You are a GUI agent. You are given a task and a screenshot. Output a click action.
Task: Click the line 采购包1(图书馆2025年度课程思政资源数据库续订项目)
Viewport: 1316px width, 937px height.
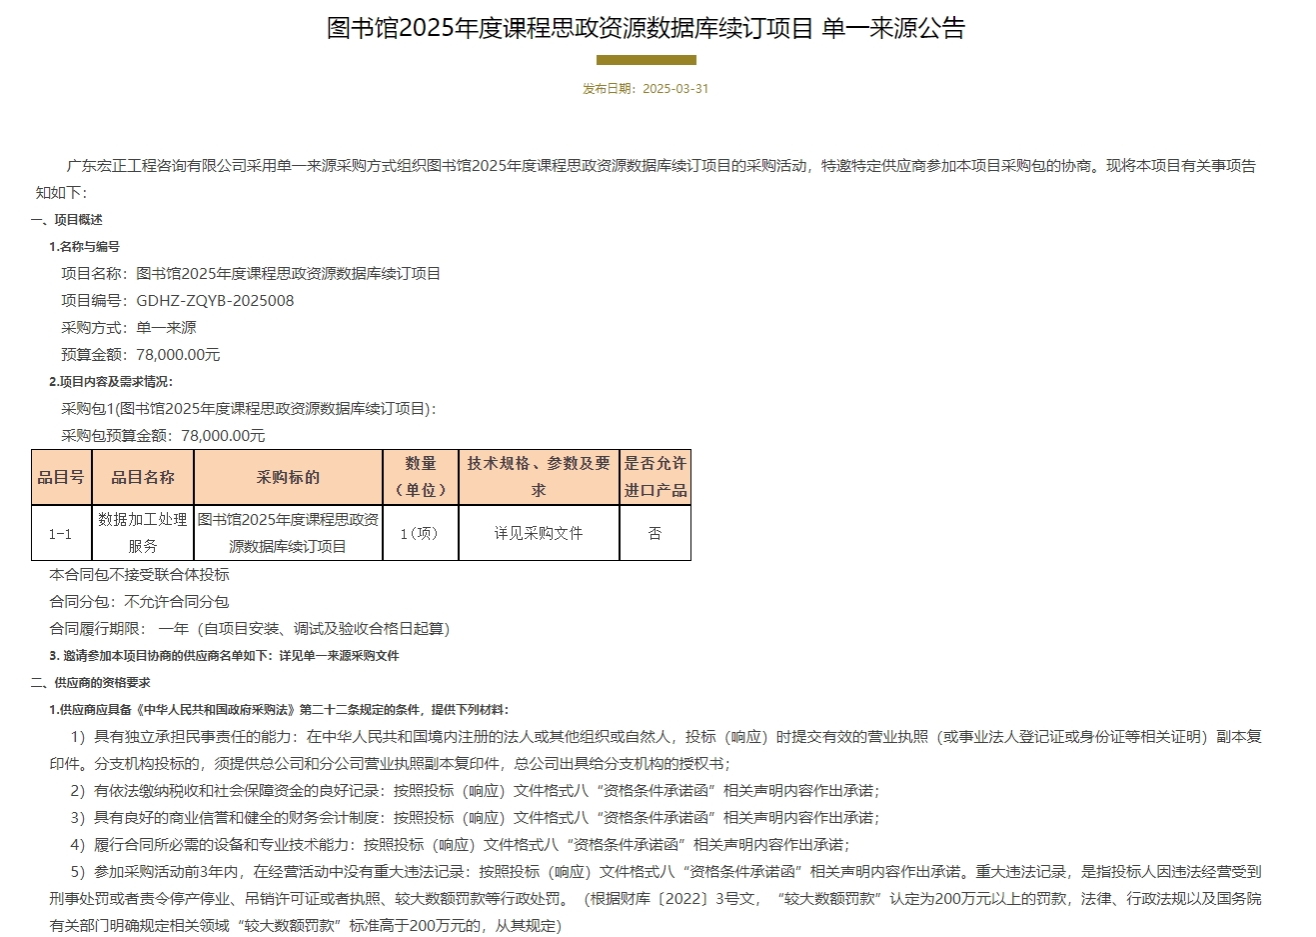[x=249, y=409]
